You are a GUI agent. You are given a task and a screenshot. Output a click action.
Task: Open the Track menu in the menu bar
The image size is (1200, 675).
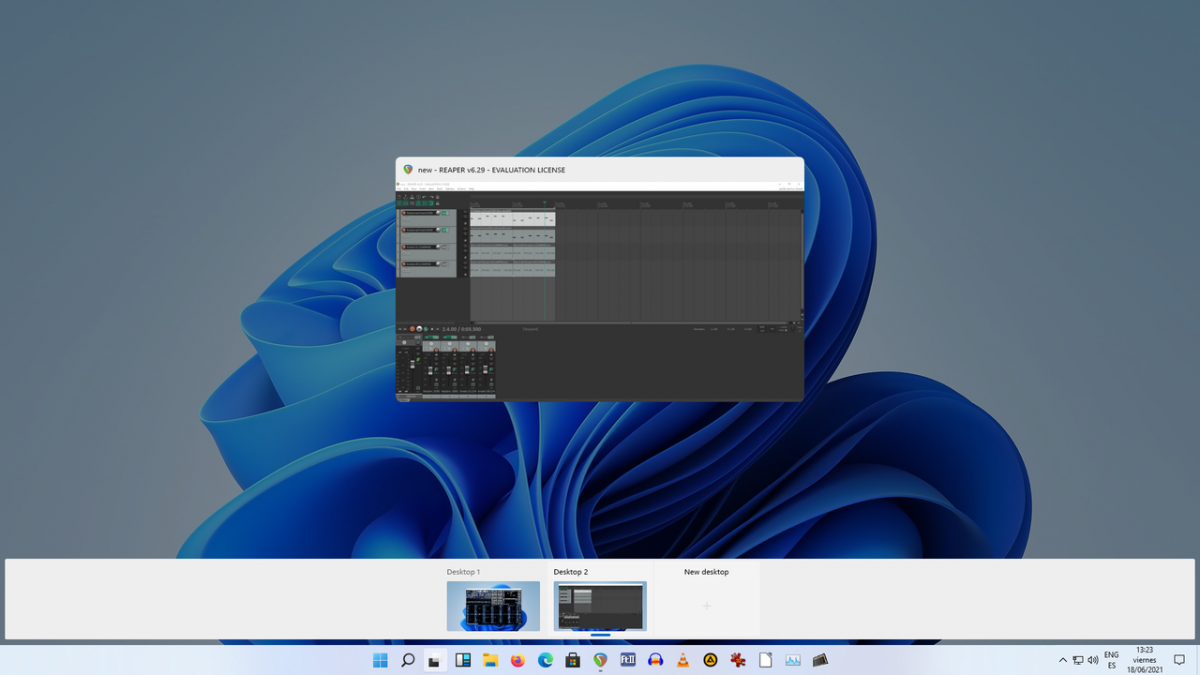pos(438,188)
